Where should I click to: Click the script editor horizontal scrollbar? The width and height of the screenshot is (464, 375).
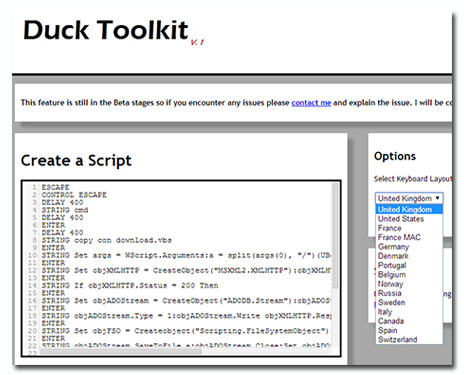pos(121,351)
